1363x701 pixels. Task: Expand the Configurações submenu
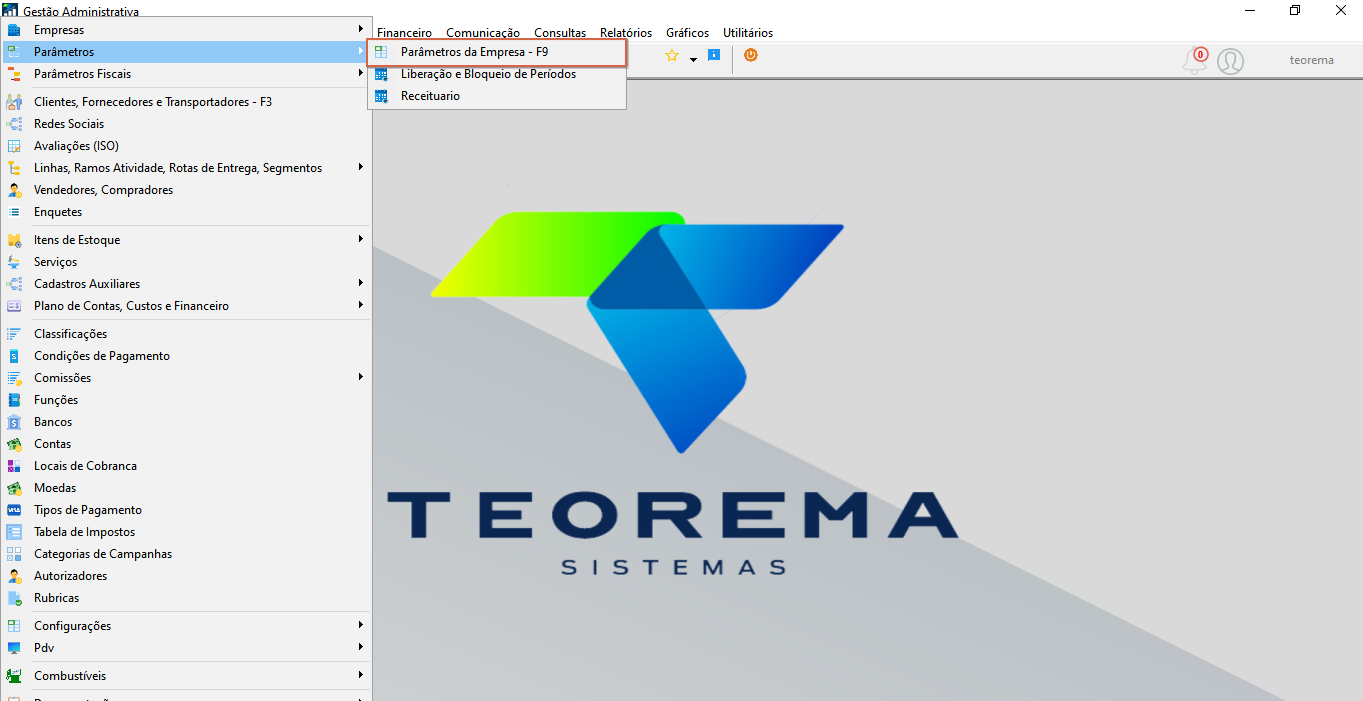point(361,625)
